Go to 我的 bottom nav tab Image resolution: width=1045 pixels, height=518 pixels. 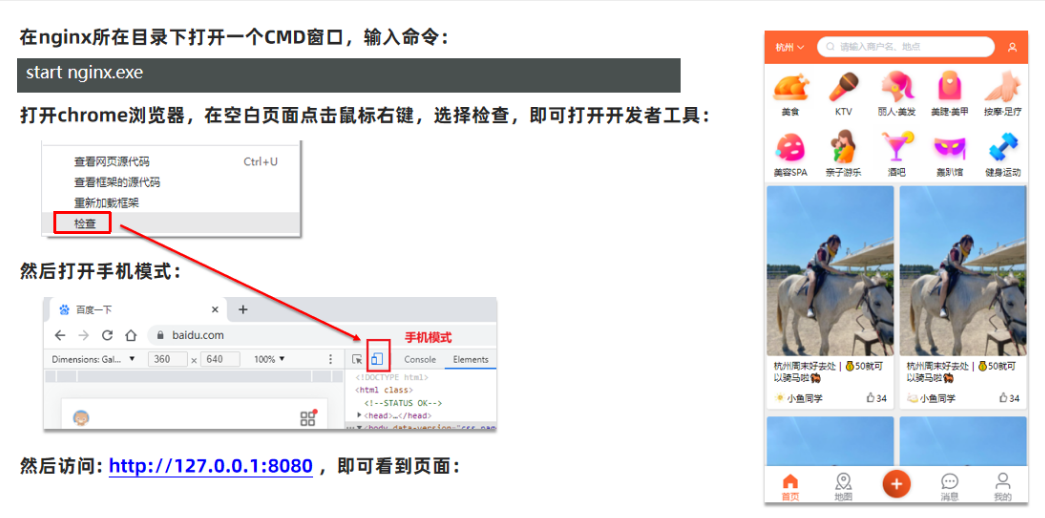(x=1003, y=487)
